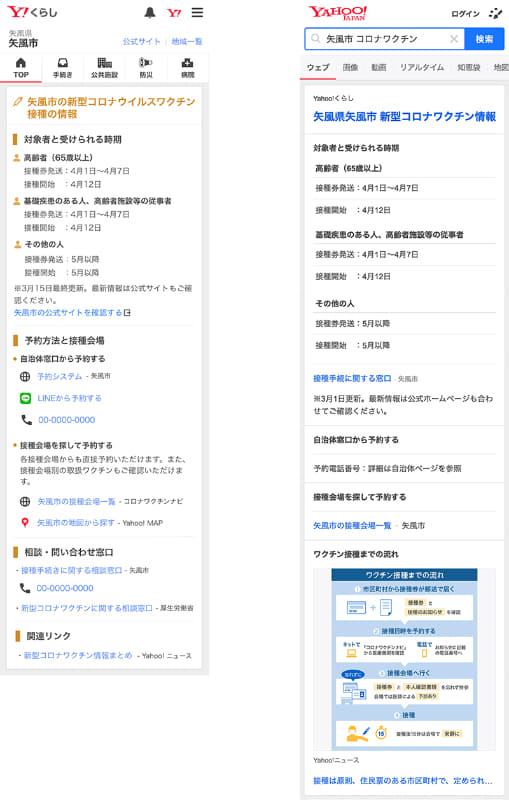The height and width of the screenshot is (800, 509).
Task: Click the red map pin icon
Action: click(x=24, y=522)
